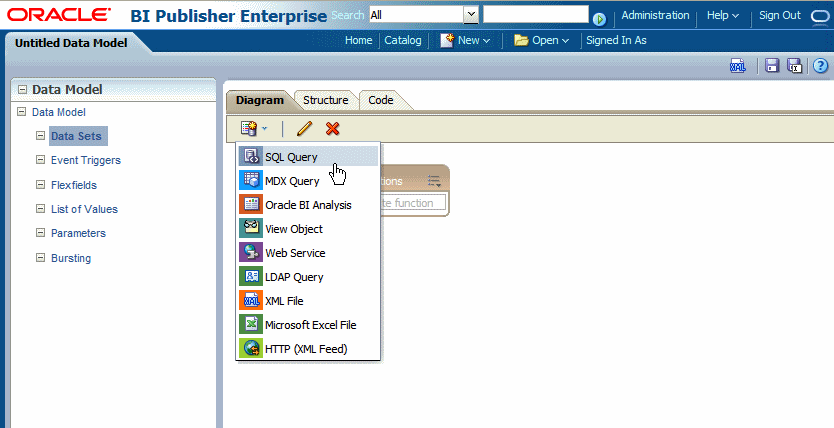This screenshot has width=834, height=428.
Task: Go to the Home link
Action: point(358,40)
